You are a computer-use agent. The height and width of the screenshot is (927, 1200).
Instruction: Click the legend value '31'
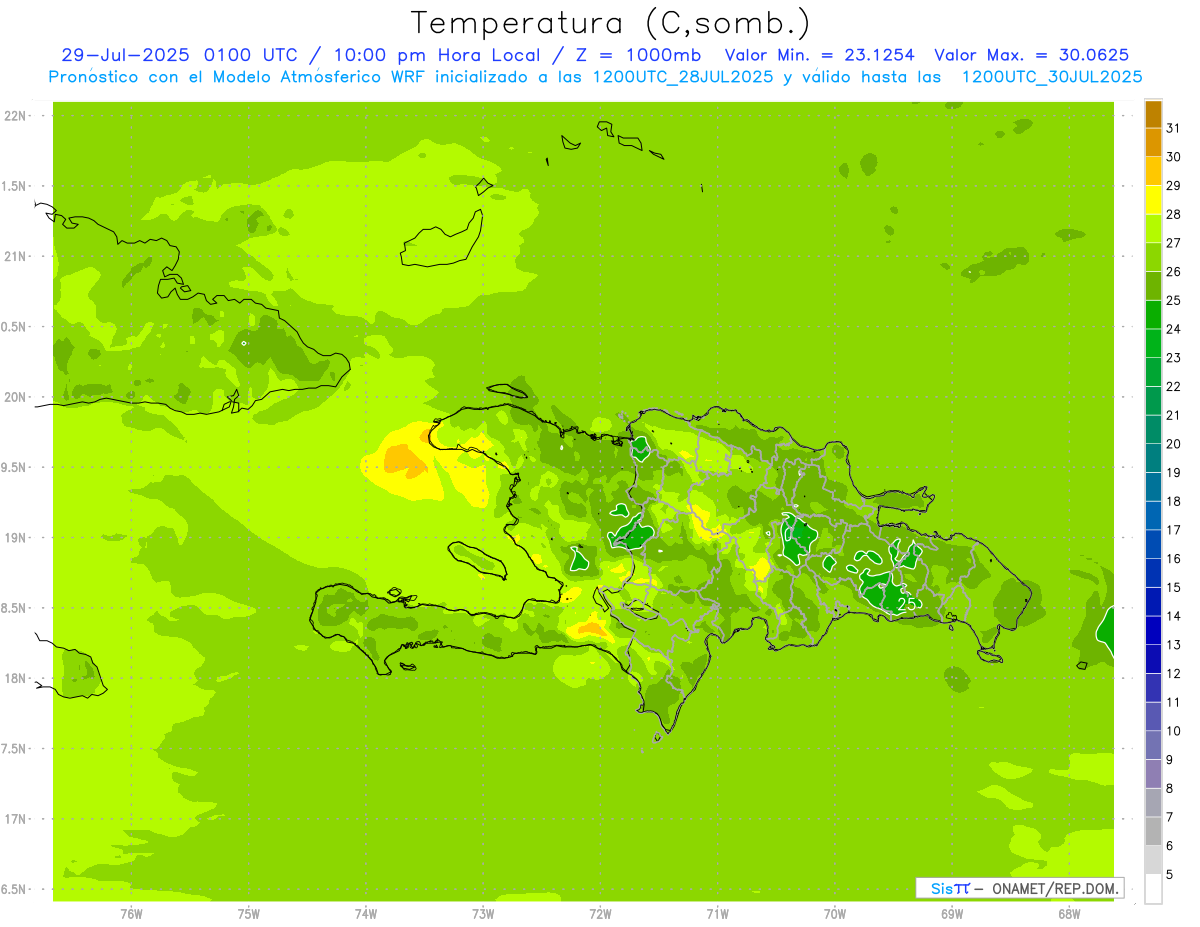[x=1173, y=128]
